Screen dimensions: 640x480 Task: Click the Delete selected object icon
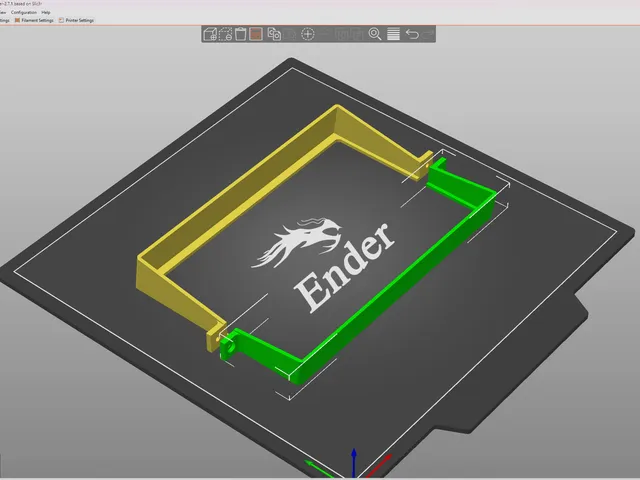[225, 34]
